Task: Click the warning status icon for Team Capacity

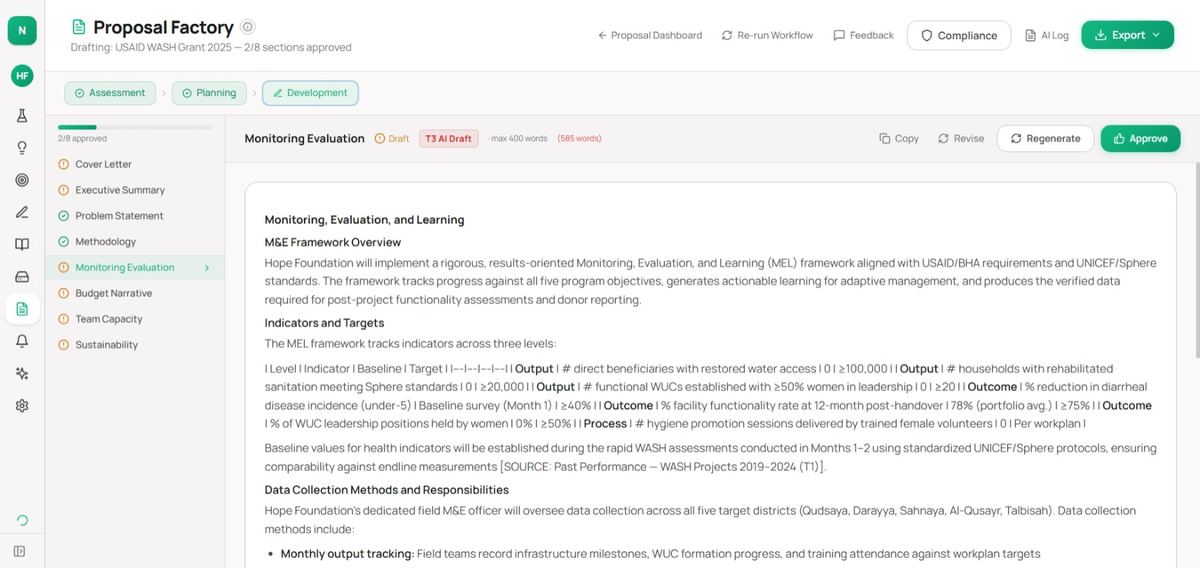Action: (x=64, y=319)
